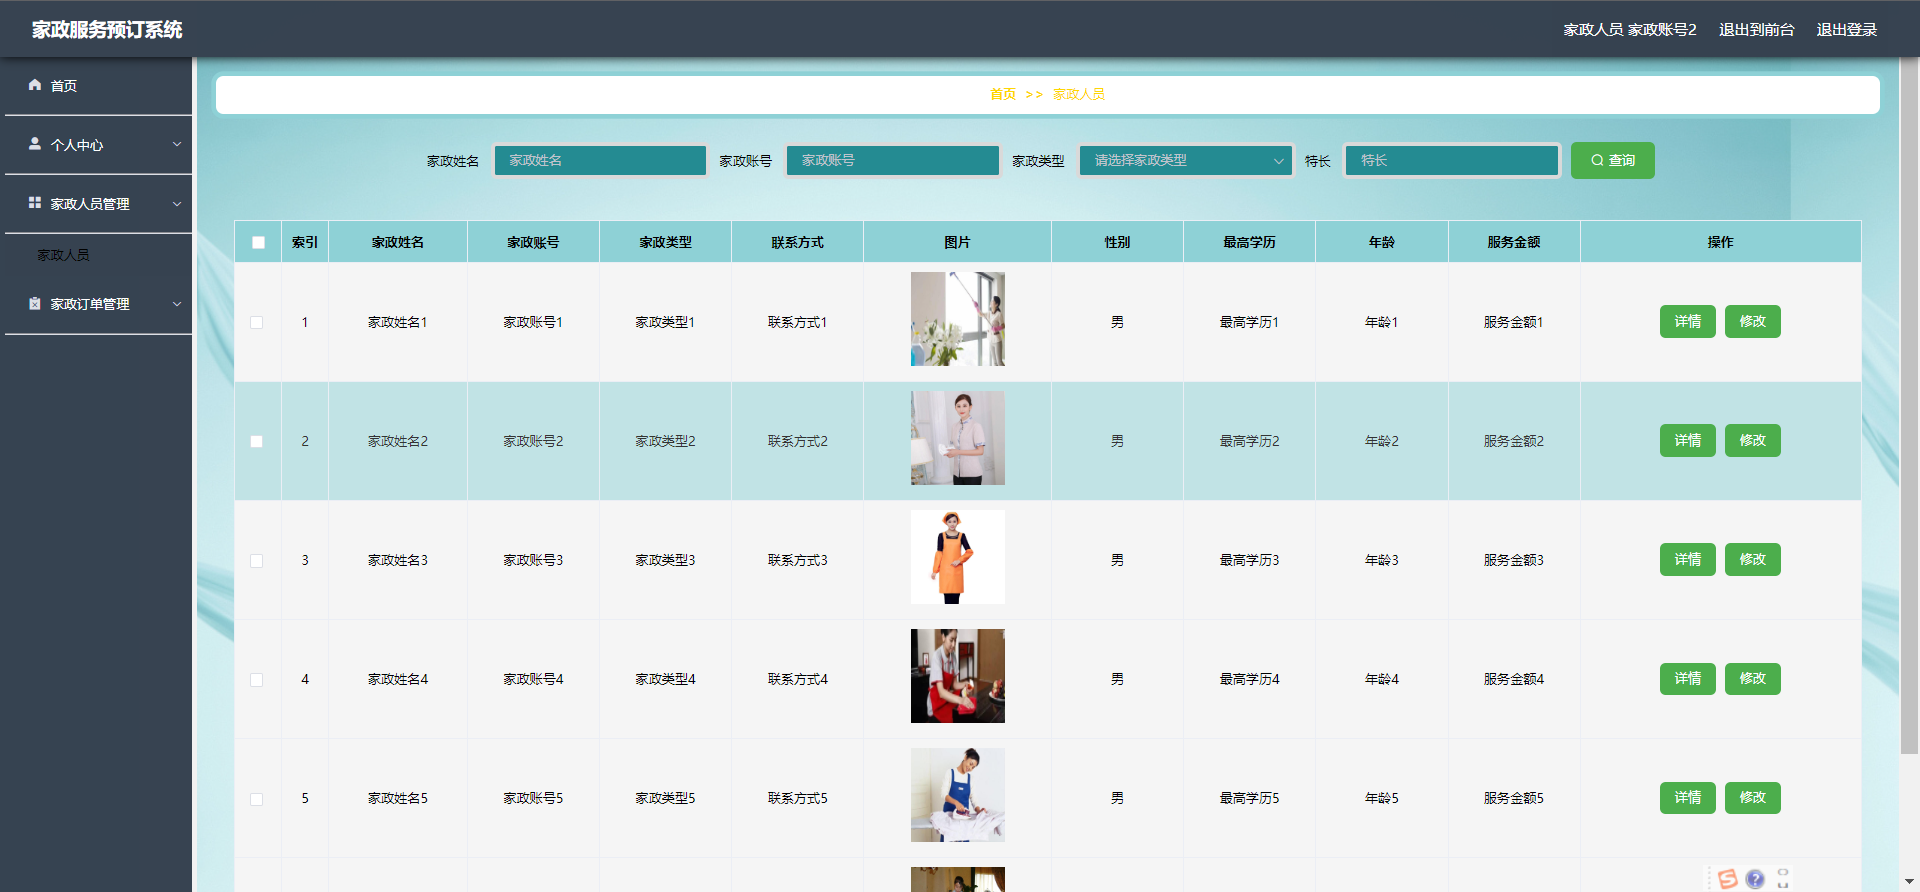
Task: Click 修改 for 家政姓名4
Action: click(1752, 678)
